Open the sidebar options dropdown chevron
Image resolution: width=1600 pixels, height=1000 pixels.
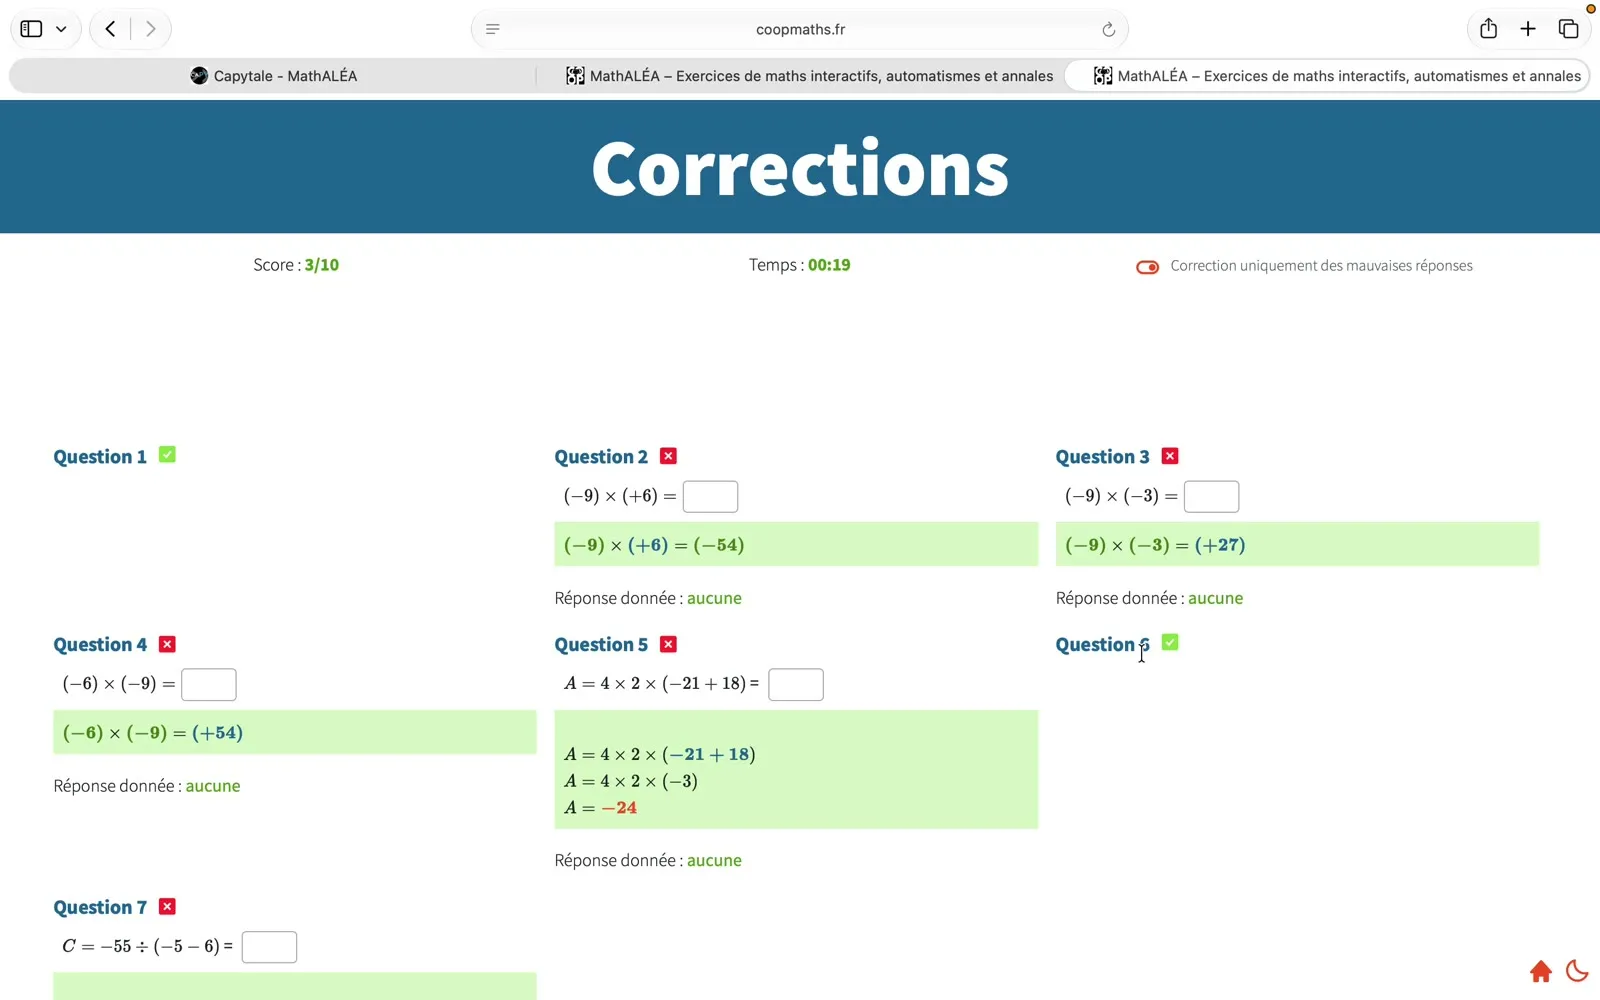(61, 29)
